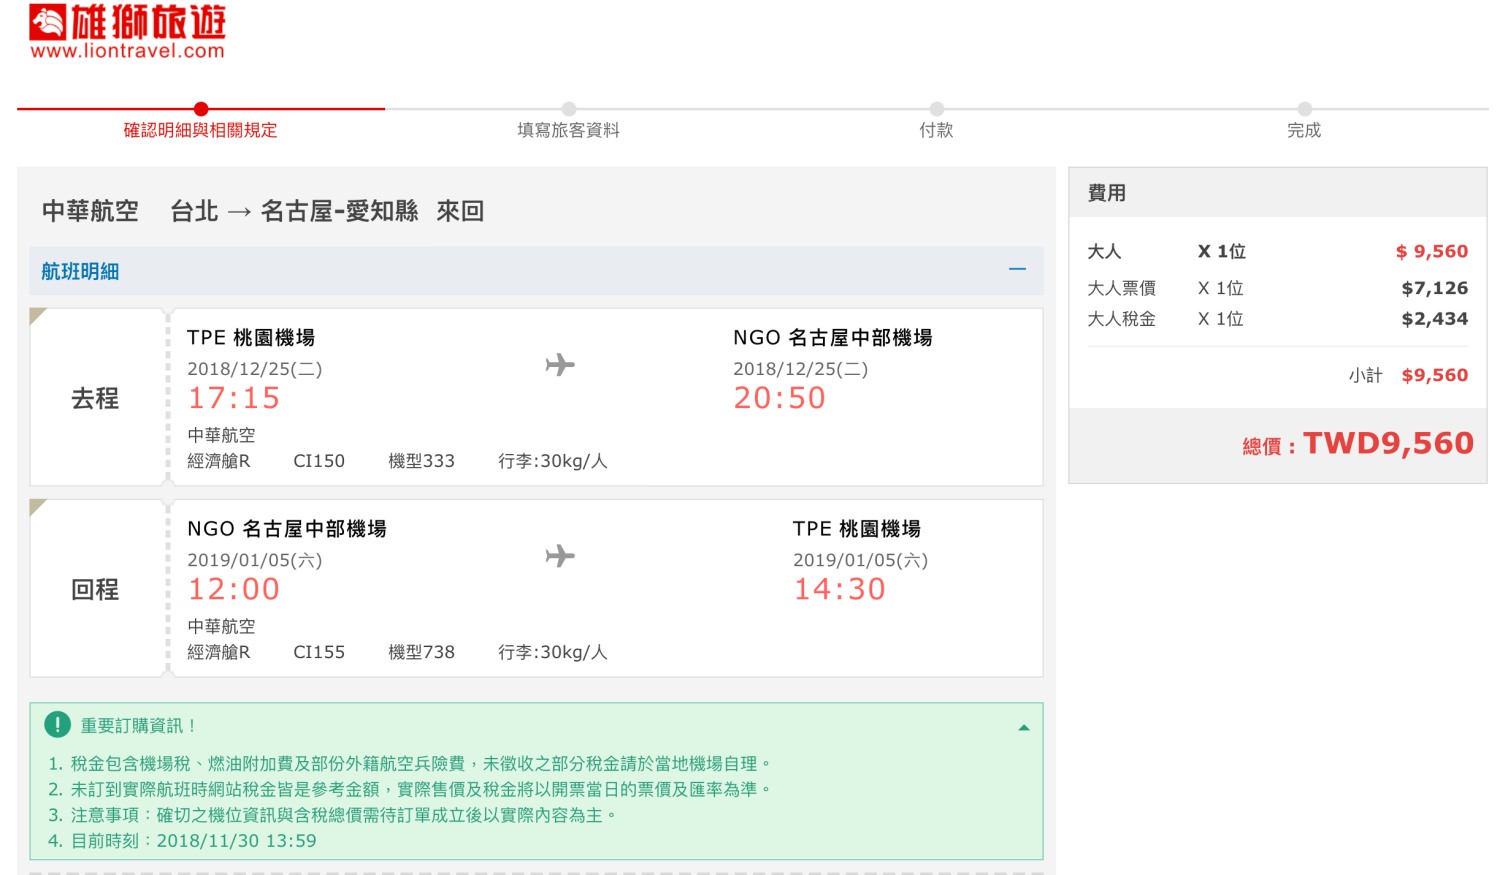Click the CI150 flight number
This screenshot has width=1500, height=875.
(318, 461)
